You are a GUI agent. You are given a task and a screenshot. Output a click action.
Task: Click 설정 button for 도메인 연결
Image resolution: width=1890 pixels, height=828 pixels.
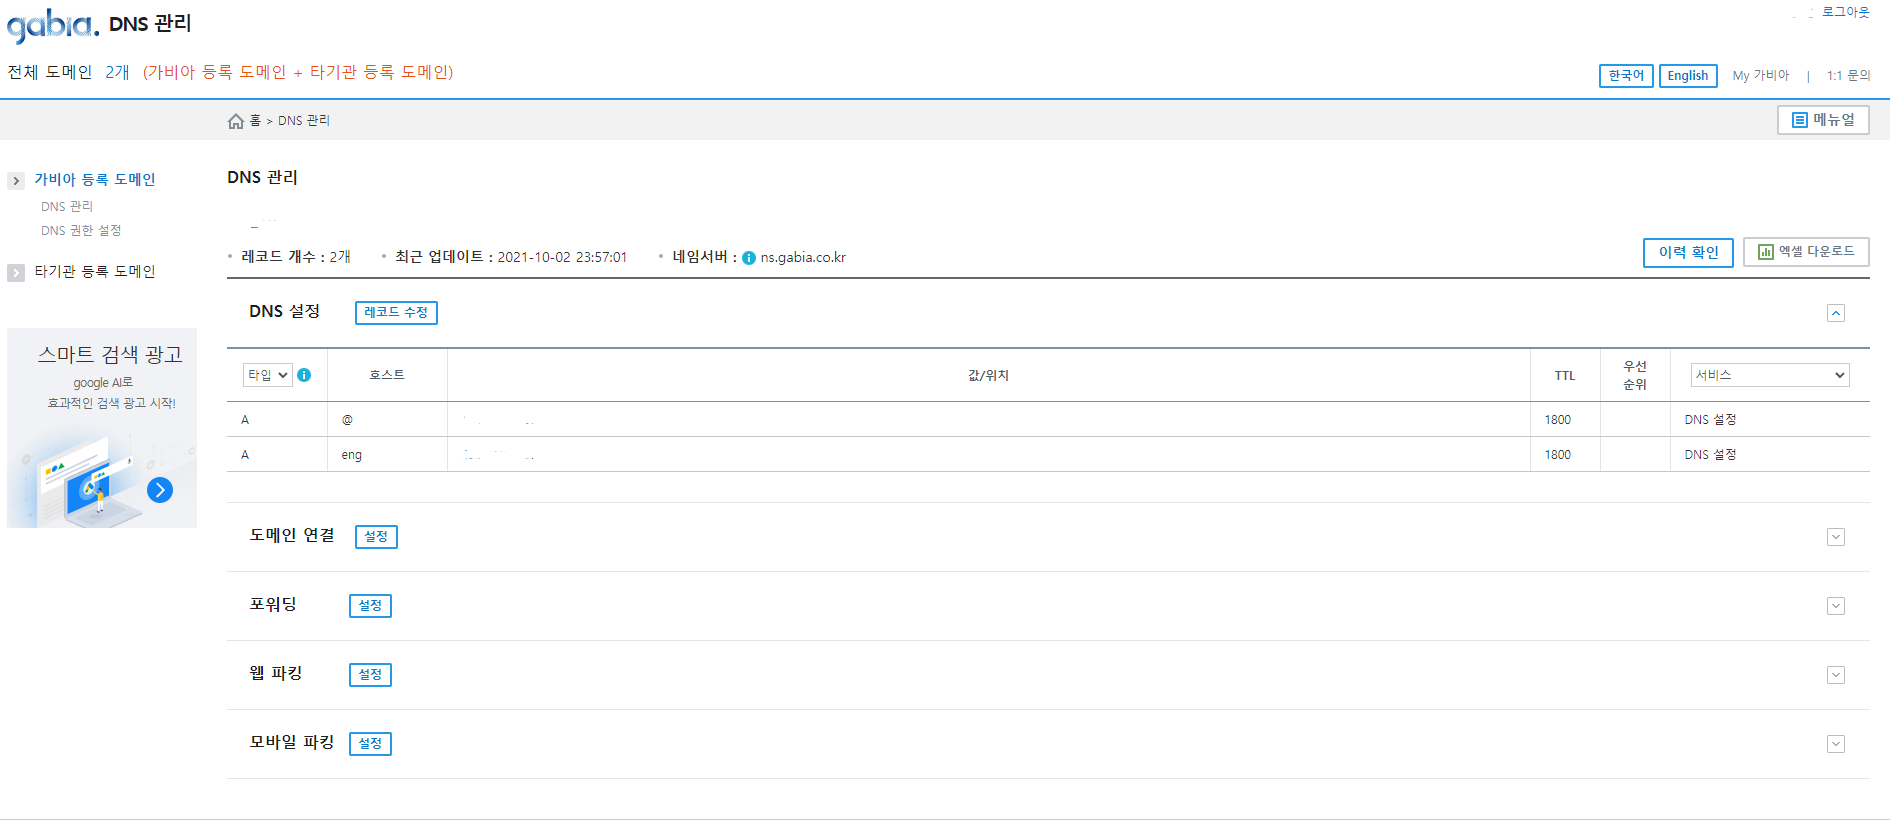coord(376,537)
